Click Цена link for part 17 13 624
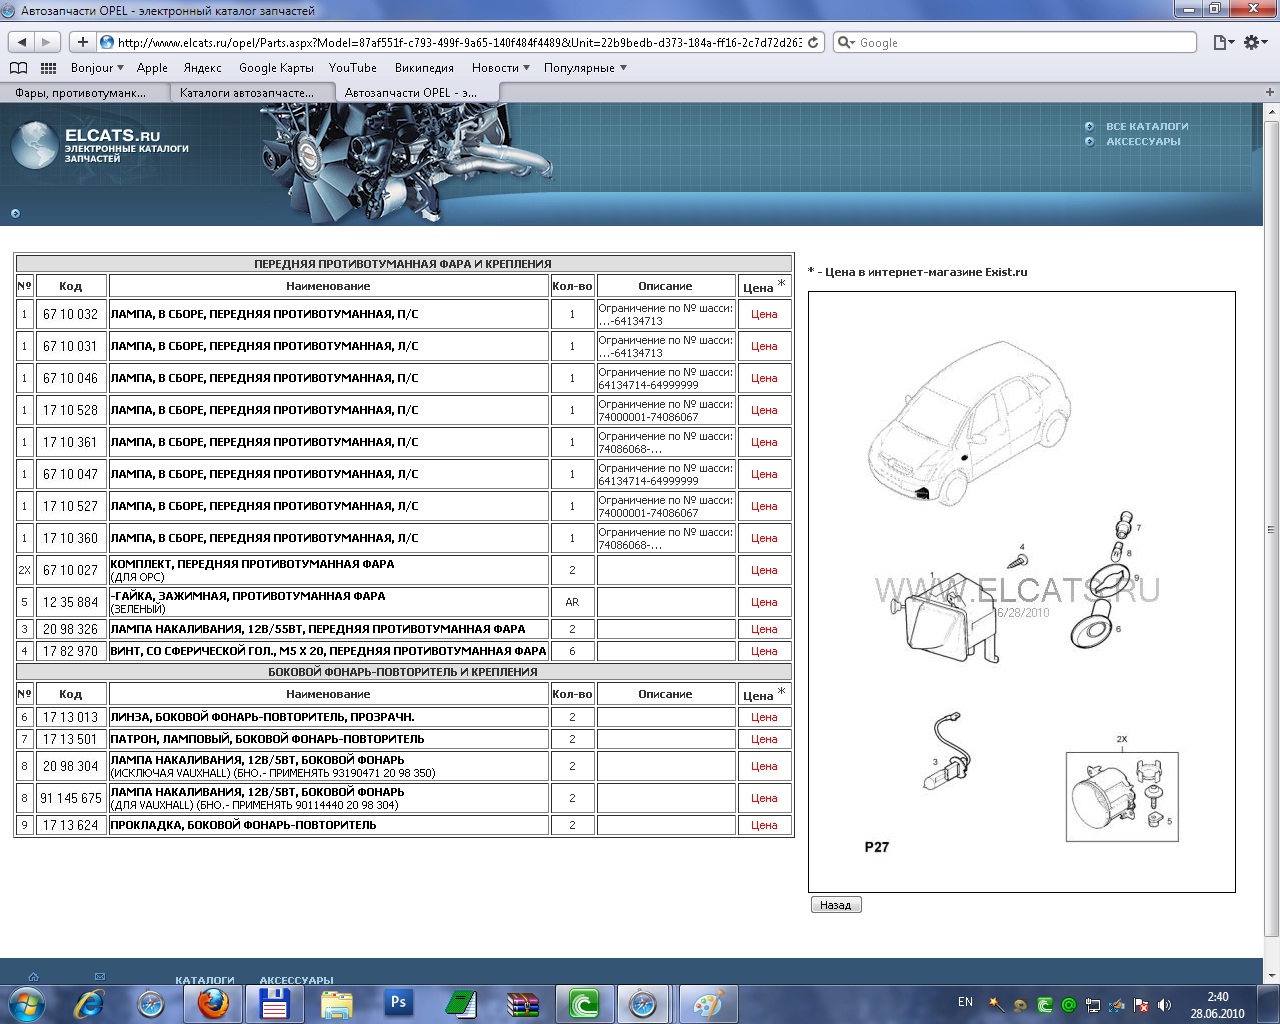1280x1024 pixels. 764,825
